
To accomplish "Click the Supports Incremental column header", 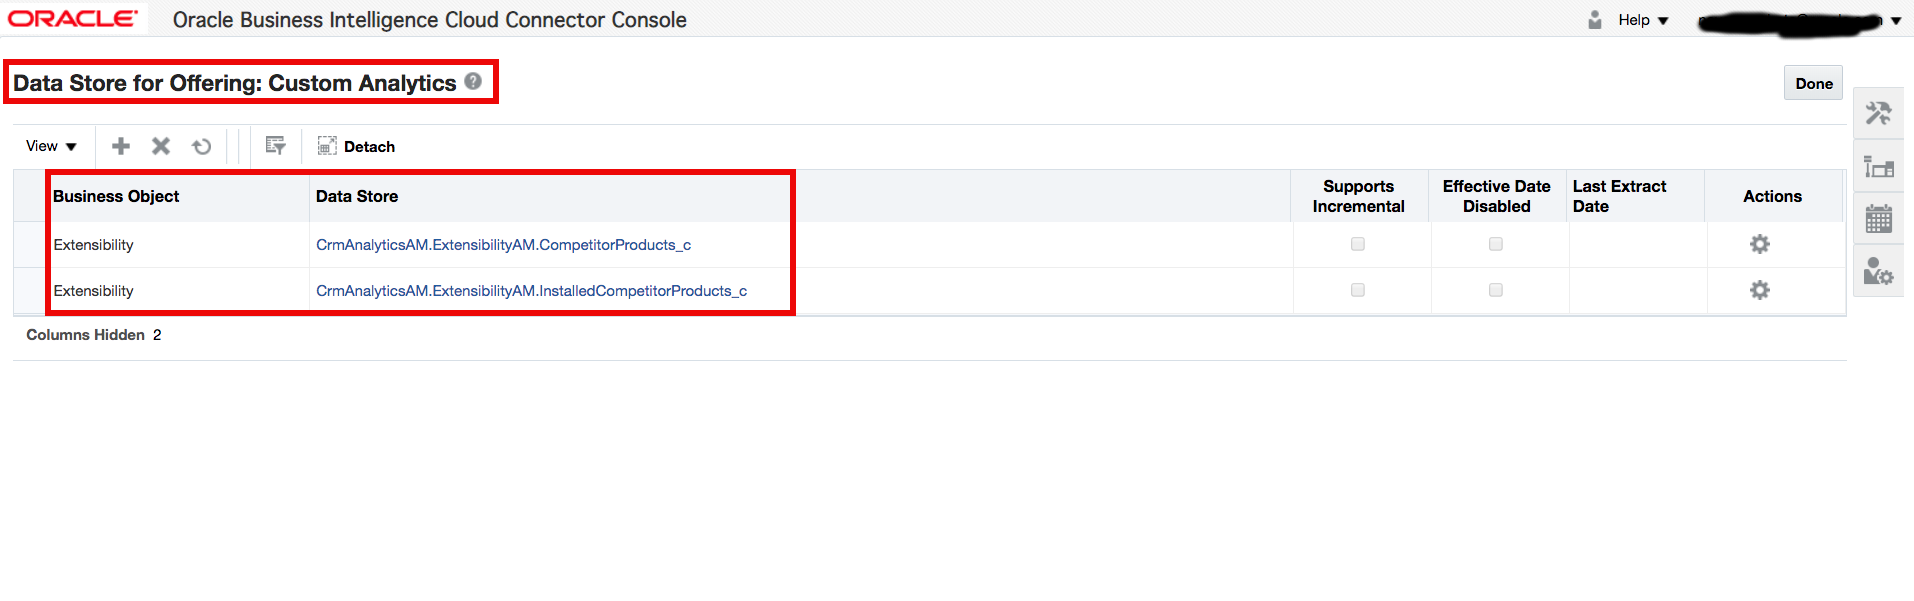I will pyautogui.click(x=1358, y=196).
